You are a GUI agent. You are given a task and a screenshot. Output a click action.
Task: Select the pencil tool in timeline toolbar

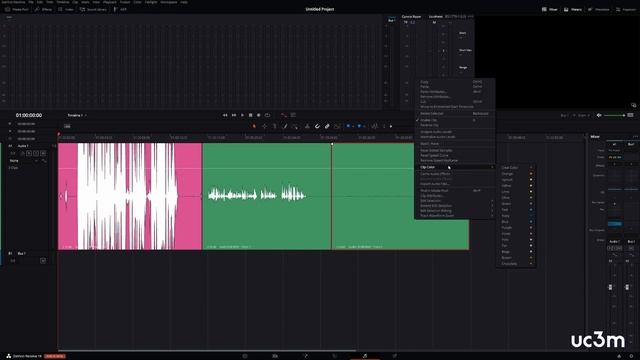click(x=285, y=126)
